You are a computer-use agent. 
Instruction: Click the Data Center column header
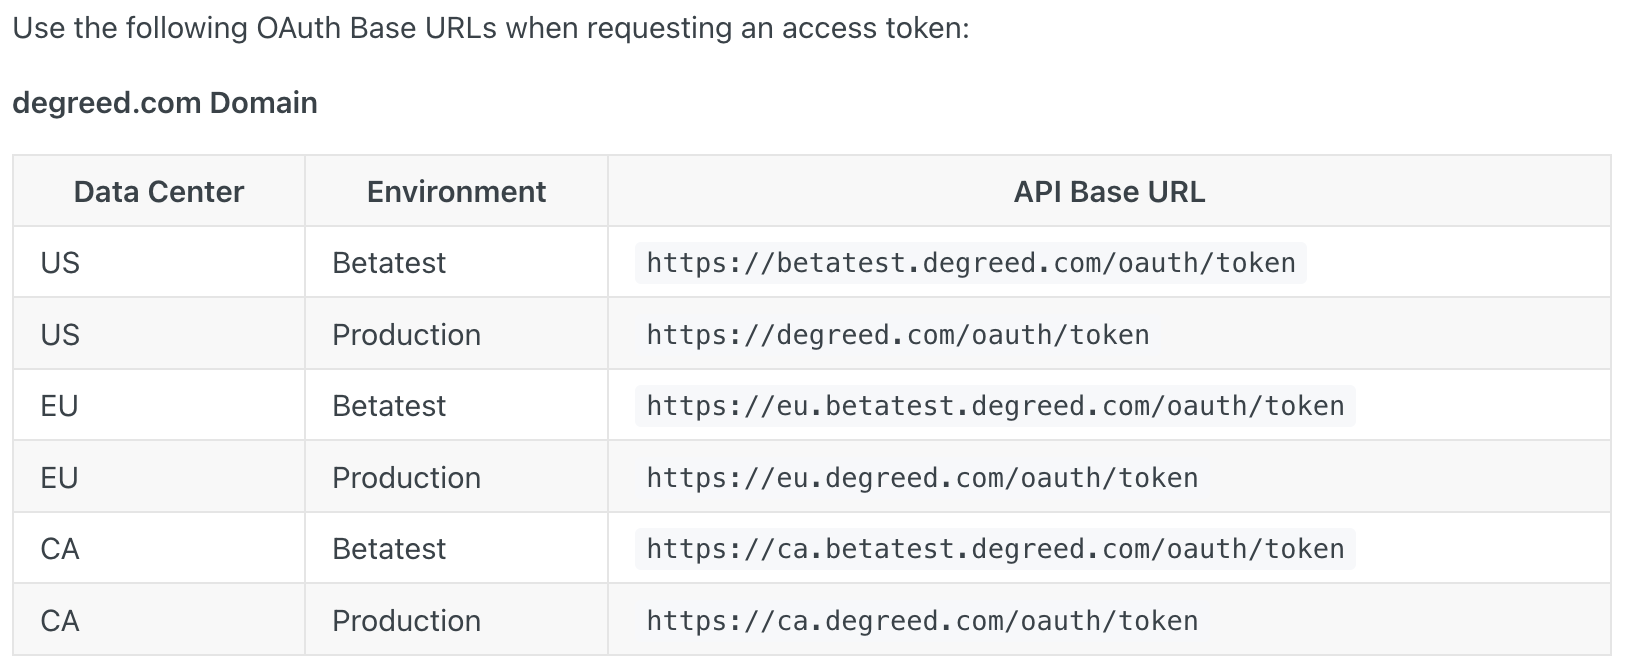159,191
